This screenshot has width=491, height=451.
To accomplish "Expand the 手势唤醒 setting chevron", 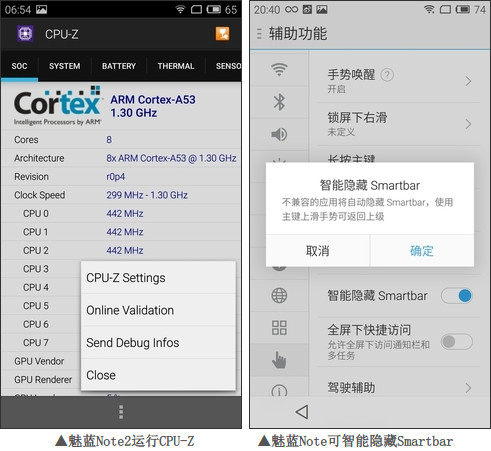I will [468, 81].
